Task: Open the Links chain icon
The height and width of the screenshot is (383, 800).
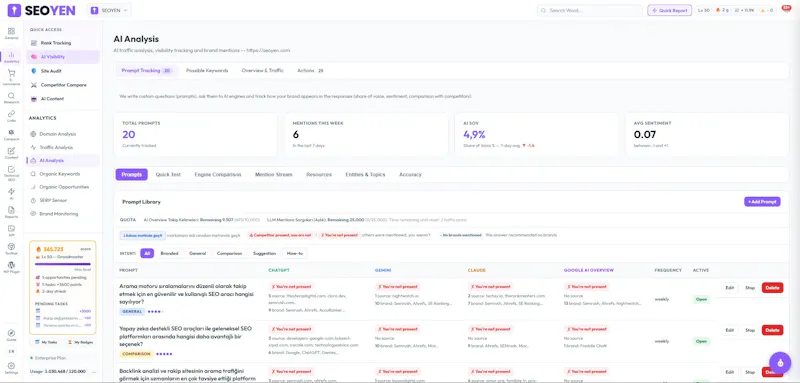Action: tap(11, 116)
